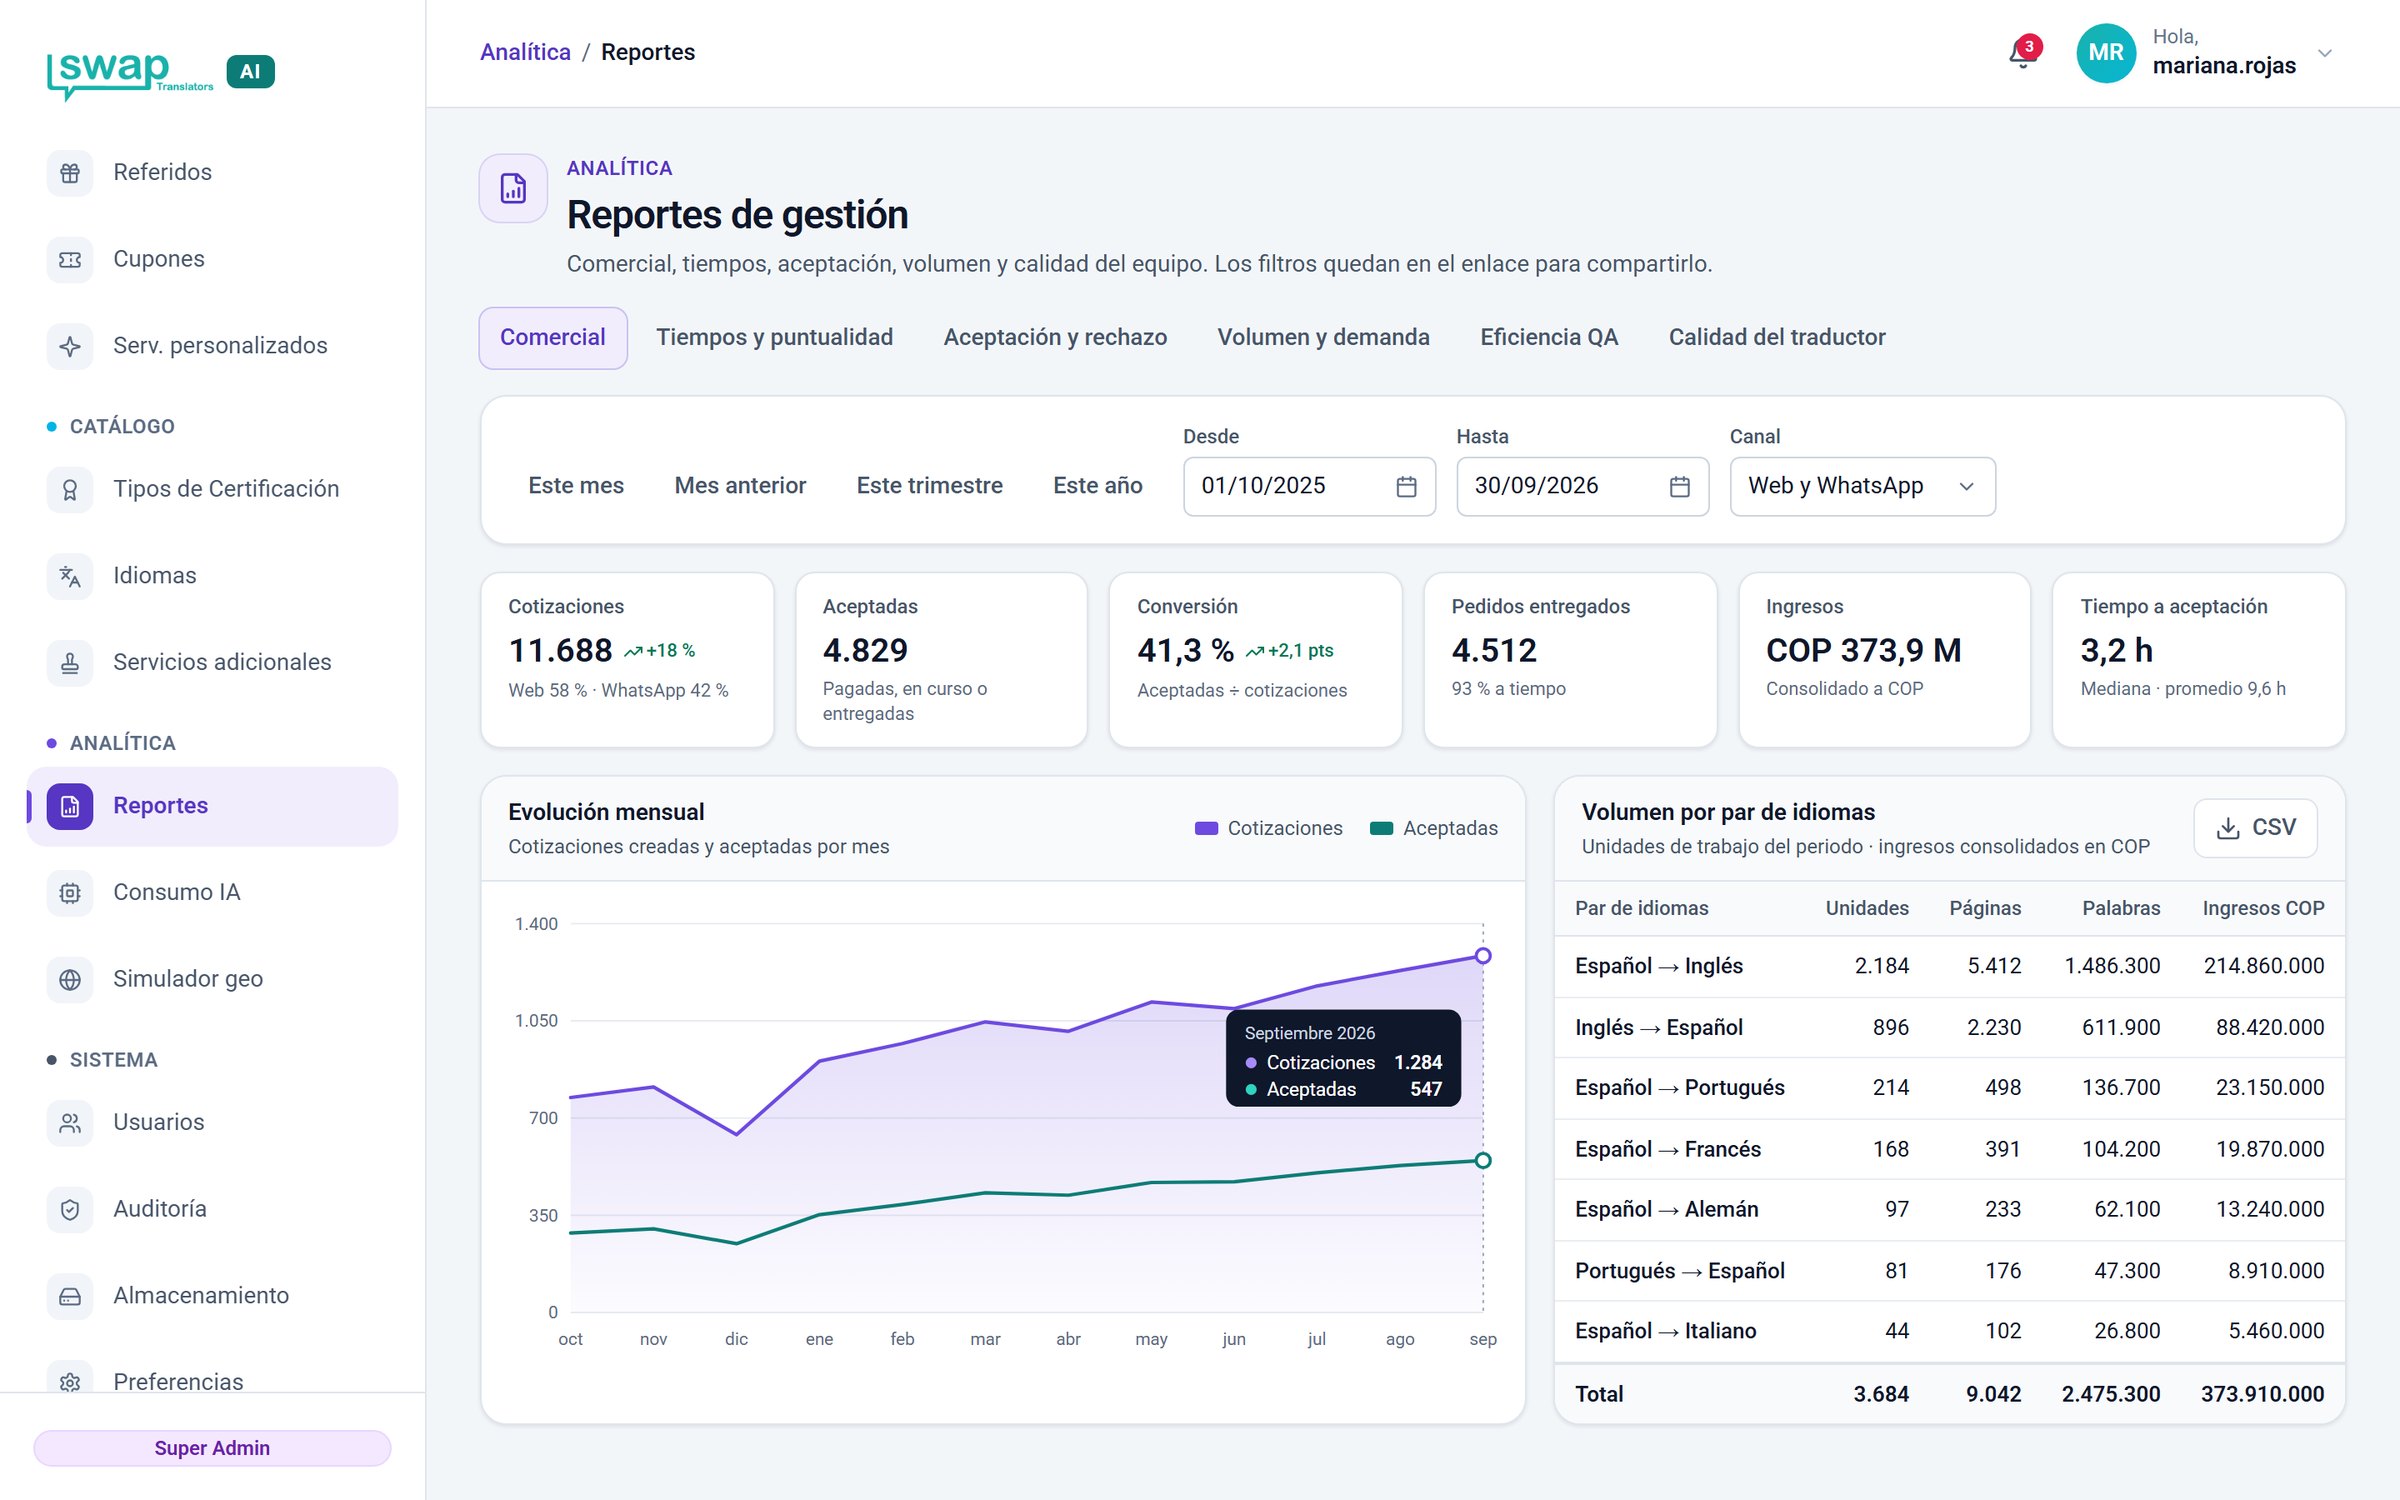Click the Auditoría shield icon
This screenshot has width=2400, height=1500.
pos(70,1209)
